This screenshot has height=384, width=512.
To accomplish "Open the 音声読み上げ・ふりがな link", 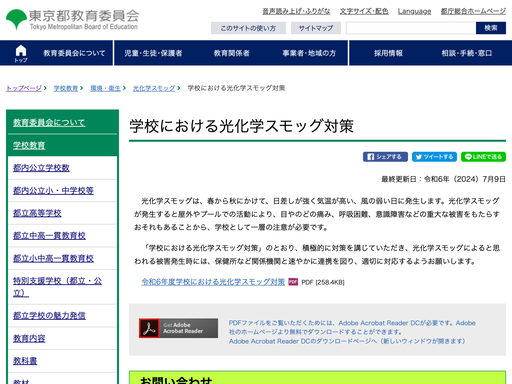I will (296, 11).
